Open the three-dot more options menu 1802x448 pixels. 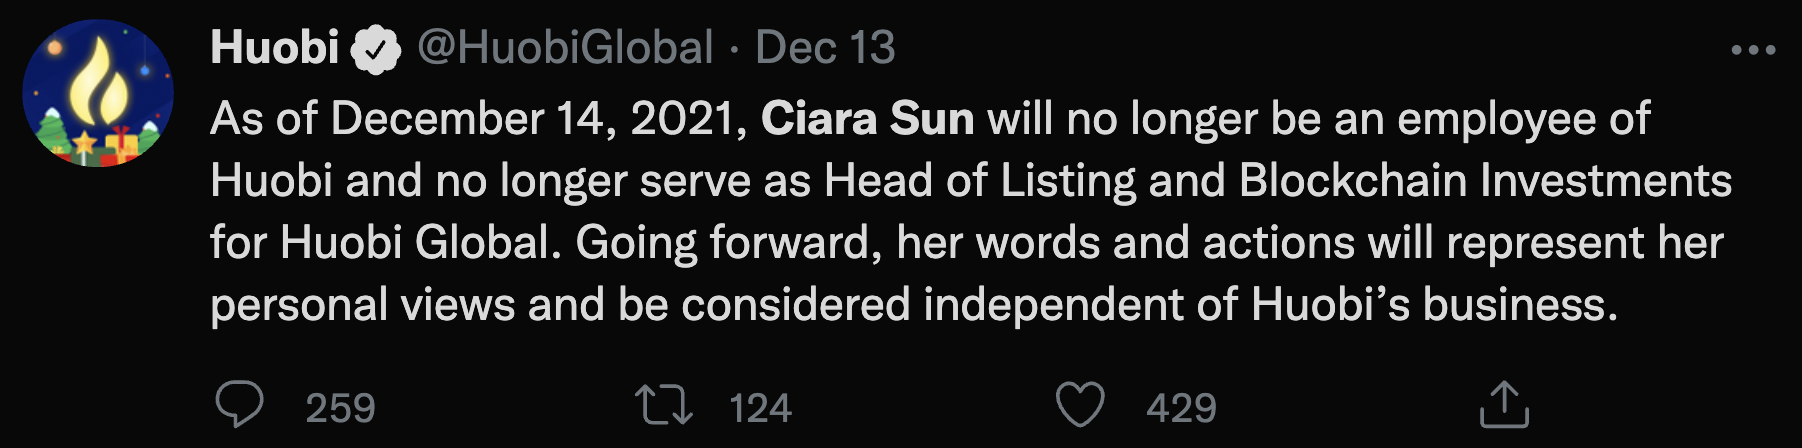(x=1752, y=50)
